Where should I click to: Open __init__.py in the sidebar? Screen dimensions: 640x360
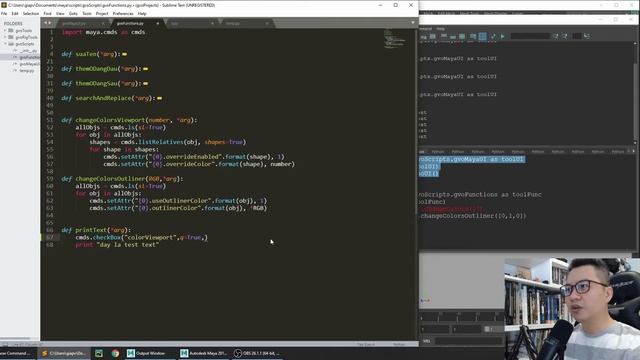(29, 51)
